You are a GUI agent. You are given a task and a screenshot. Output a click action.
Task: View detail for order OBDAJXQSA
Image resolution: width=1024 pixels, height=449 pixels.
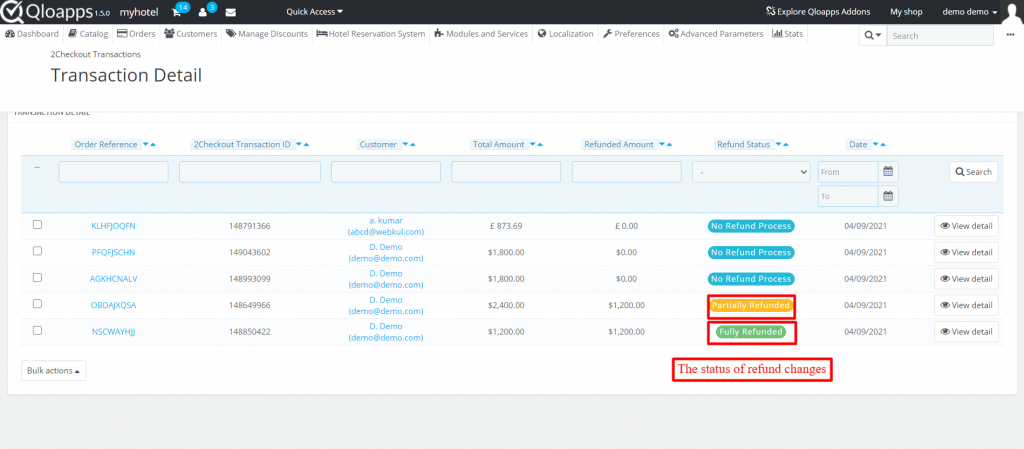[x=966, y=305]
